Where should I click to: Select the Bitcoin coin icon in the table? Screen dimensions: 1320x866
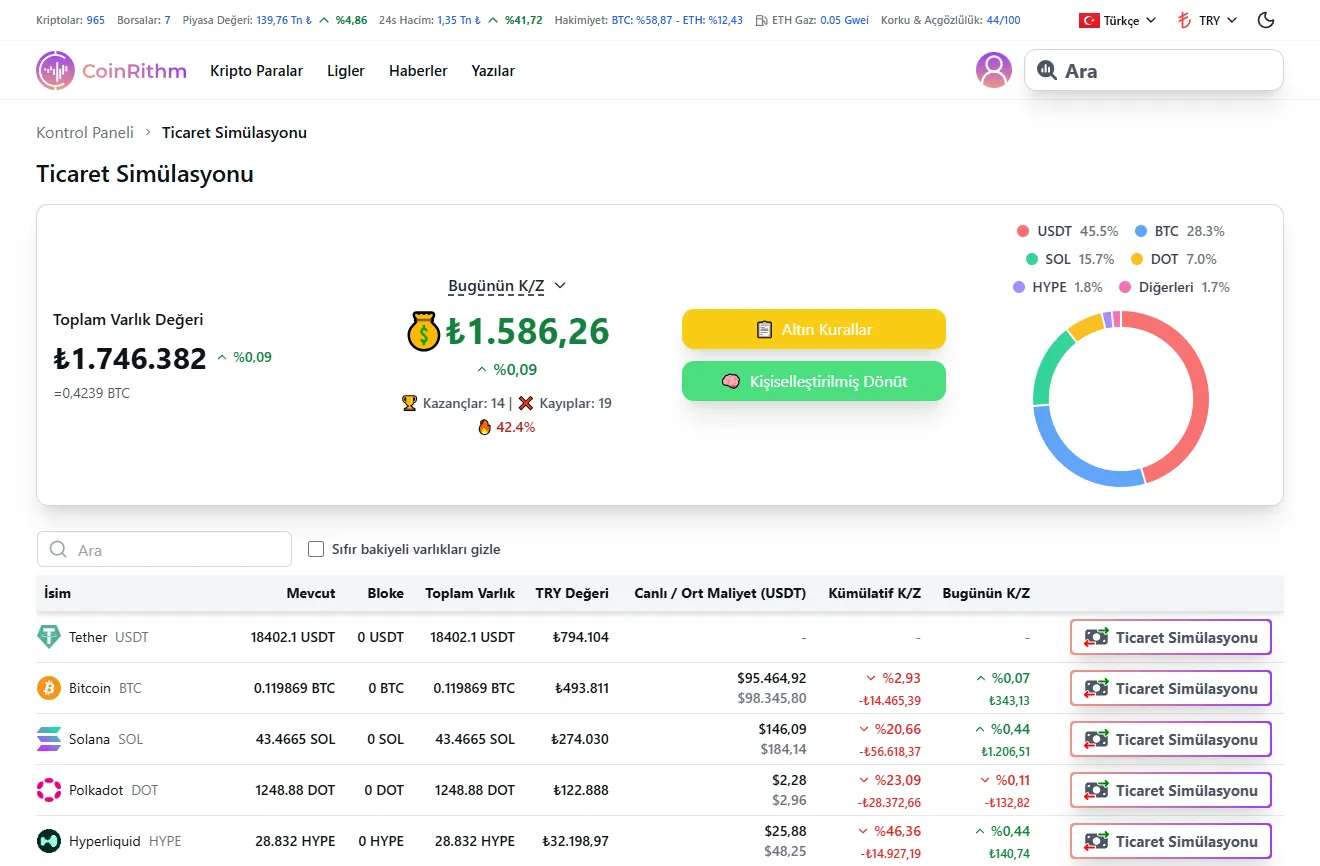click(x=50, y=687)
